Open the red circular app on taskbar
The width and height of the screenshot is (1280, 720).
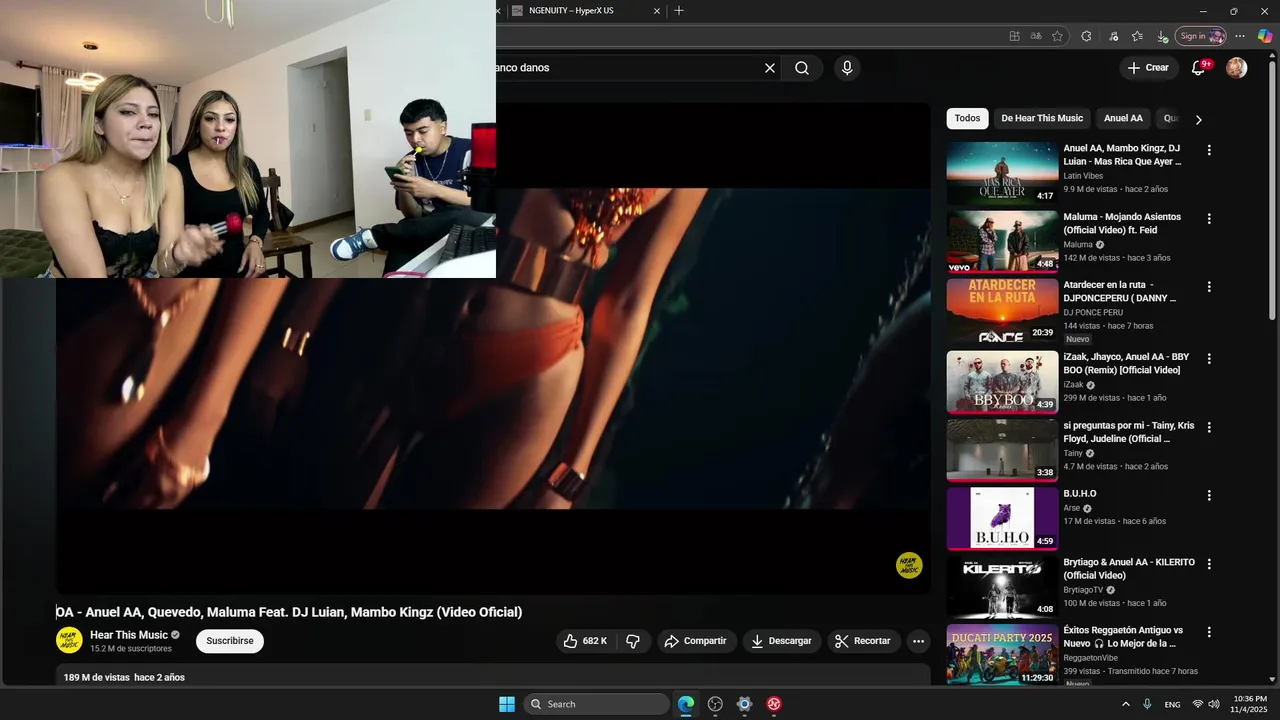(774, 704)
